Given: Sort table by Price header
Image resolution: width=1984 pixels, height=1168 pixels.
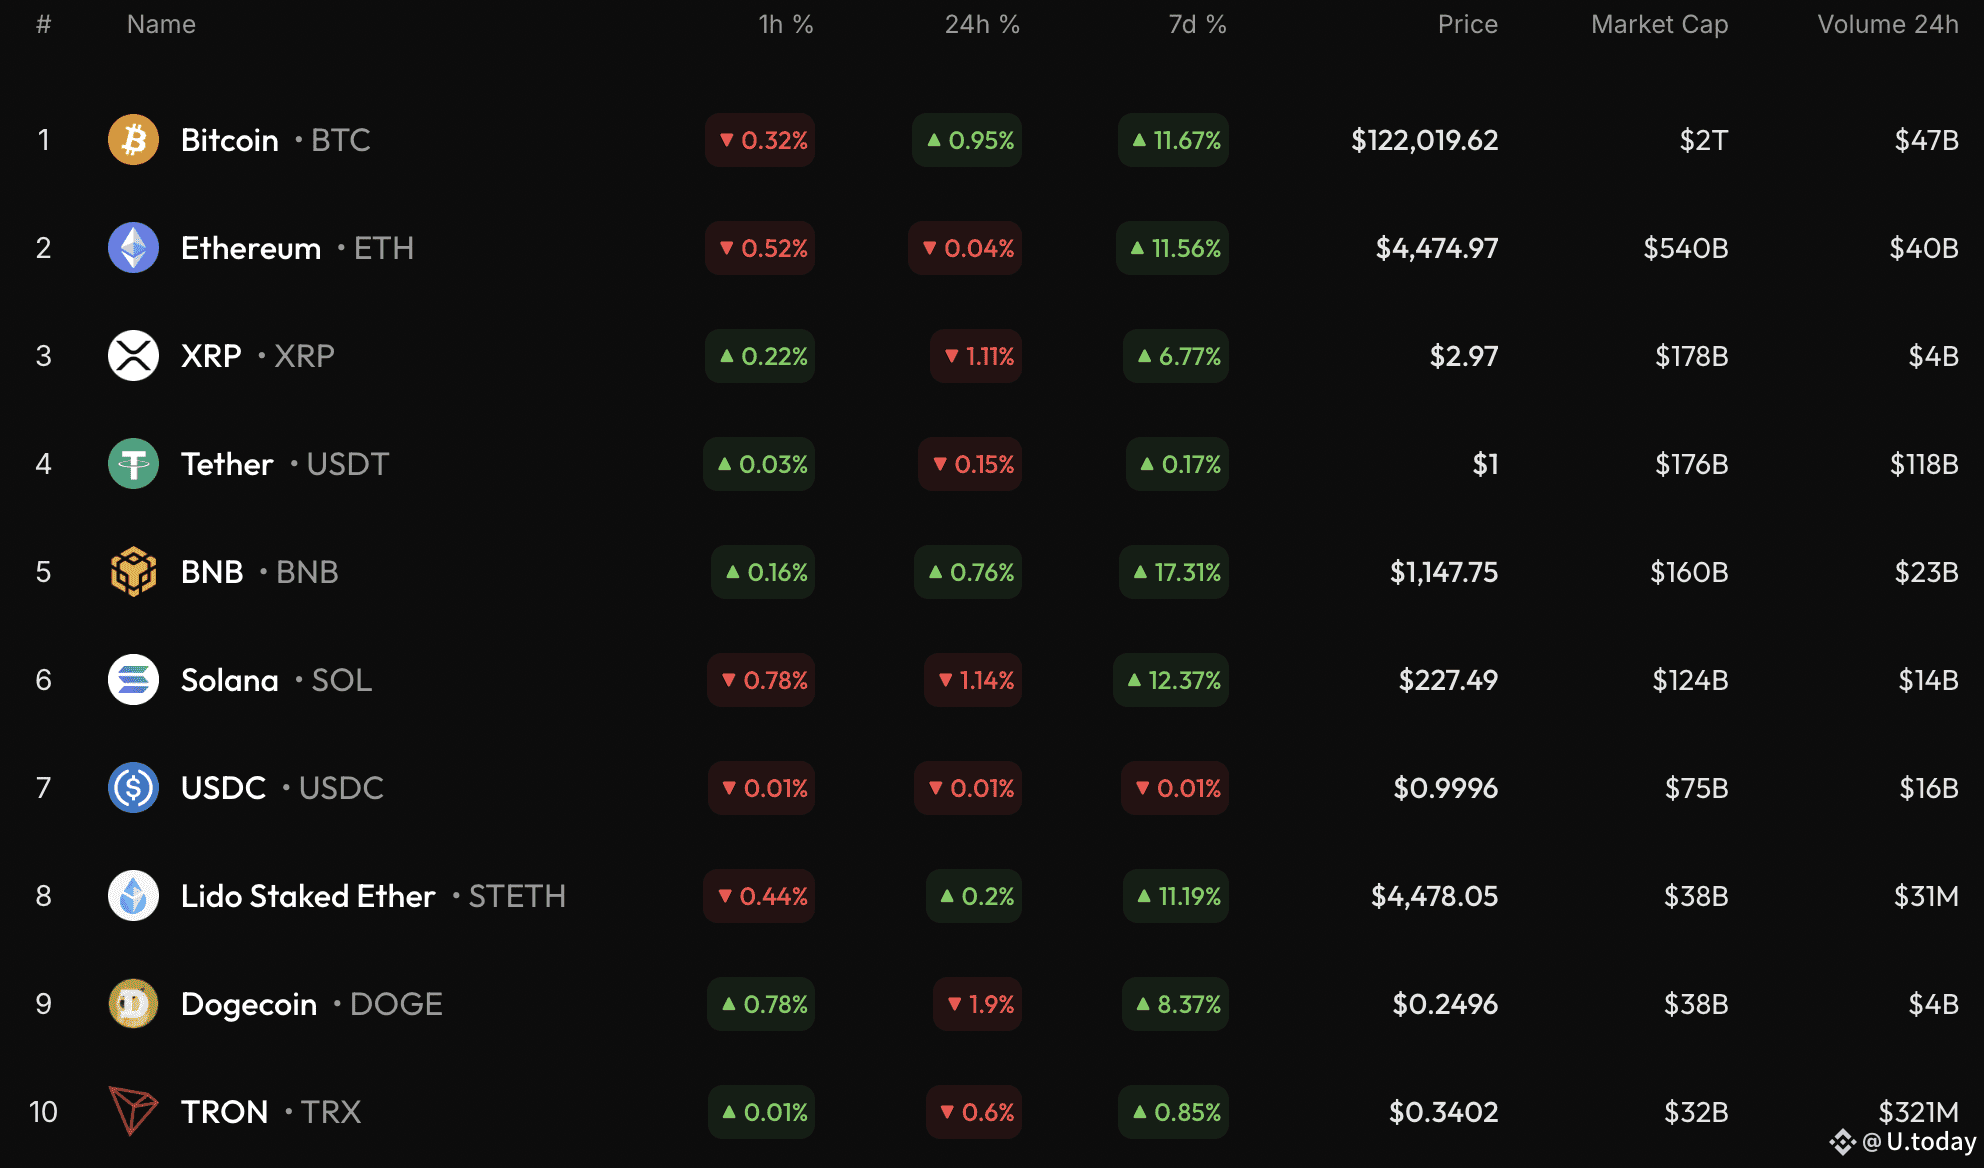Looking at the screenshot, I should click(1467, 24).
